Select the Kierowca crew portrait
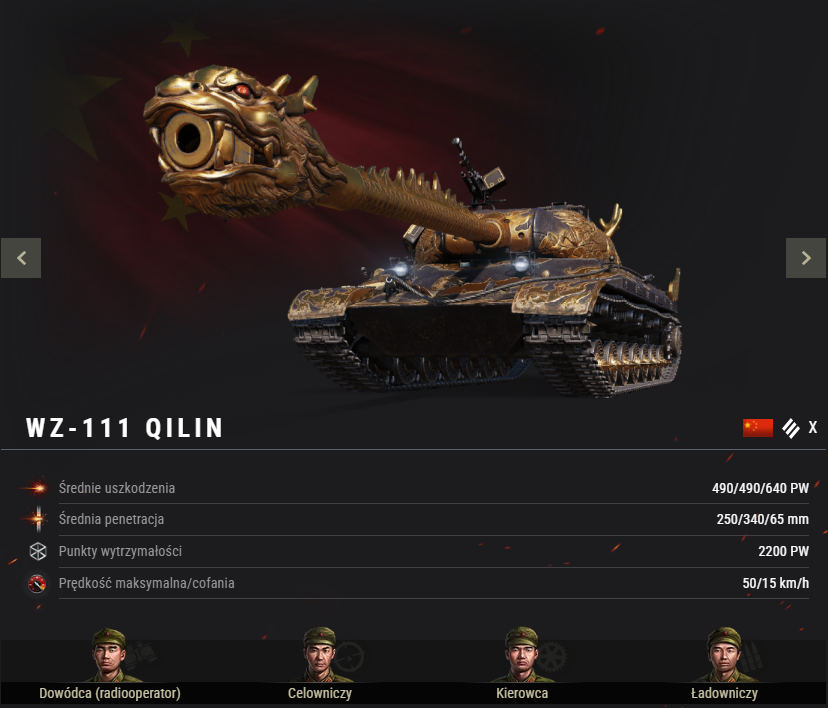 point(522,655)
